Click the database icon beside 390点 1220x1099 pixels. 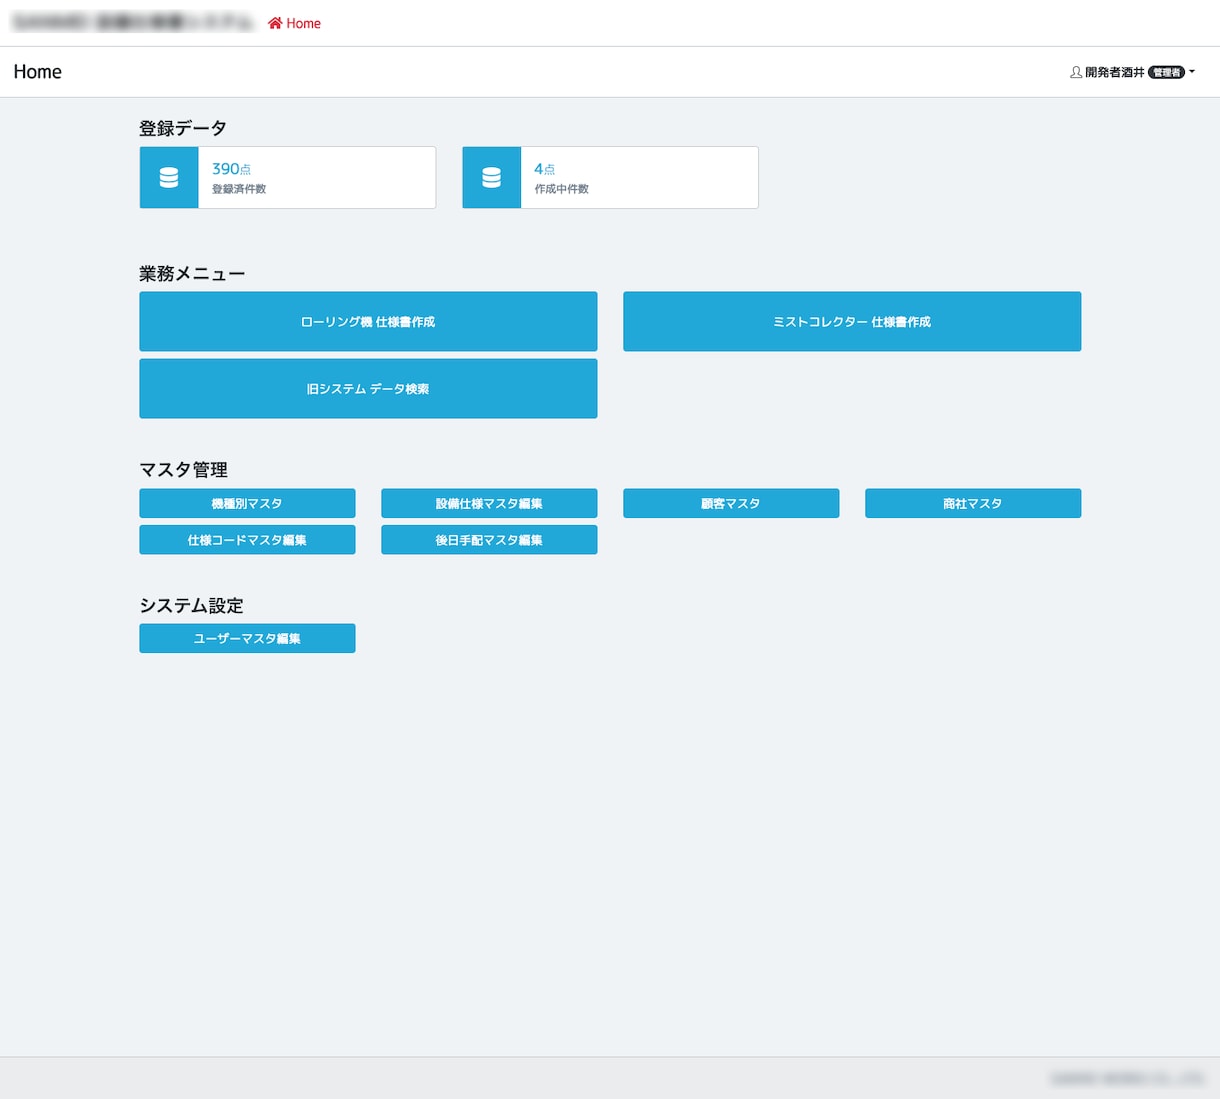point(169,178)
